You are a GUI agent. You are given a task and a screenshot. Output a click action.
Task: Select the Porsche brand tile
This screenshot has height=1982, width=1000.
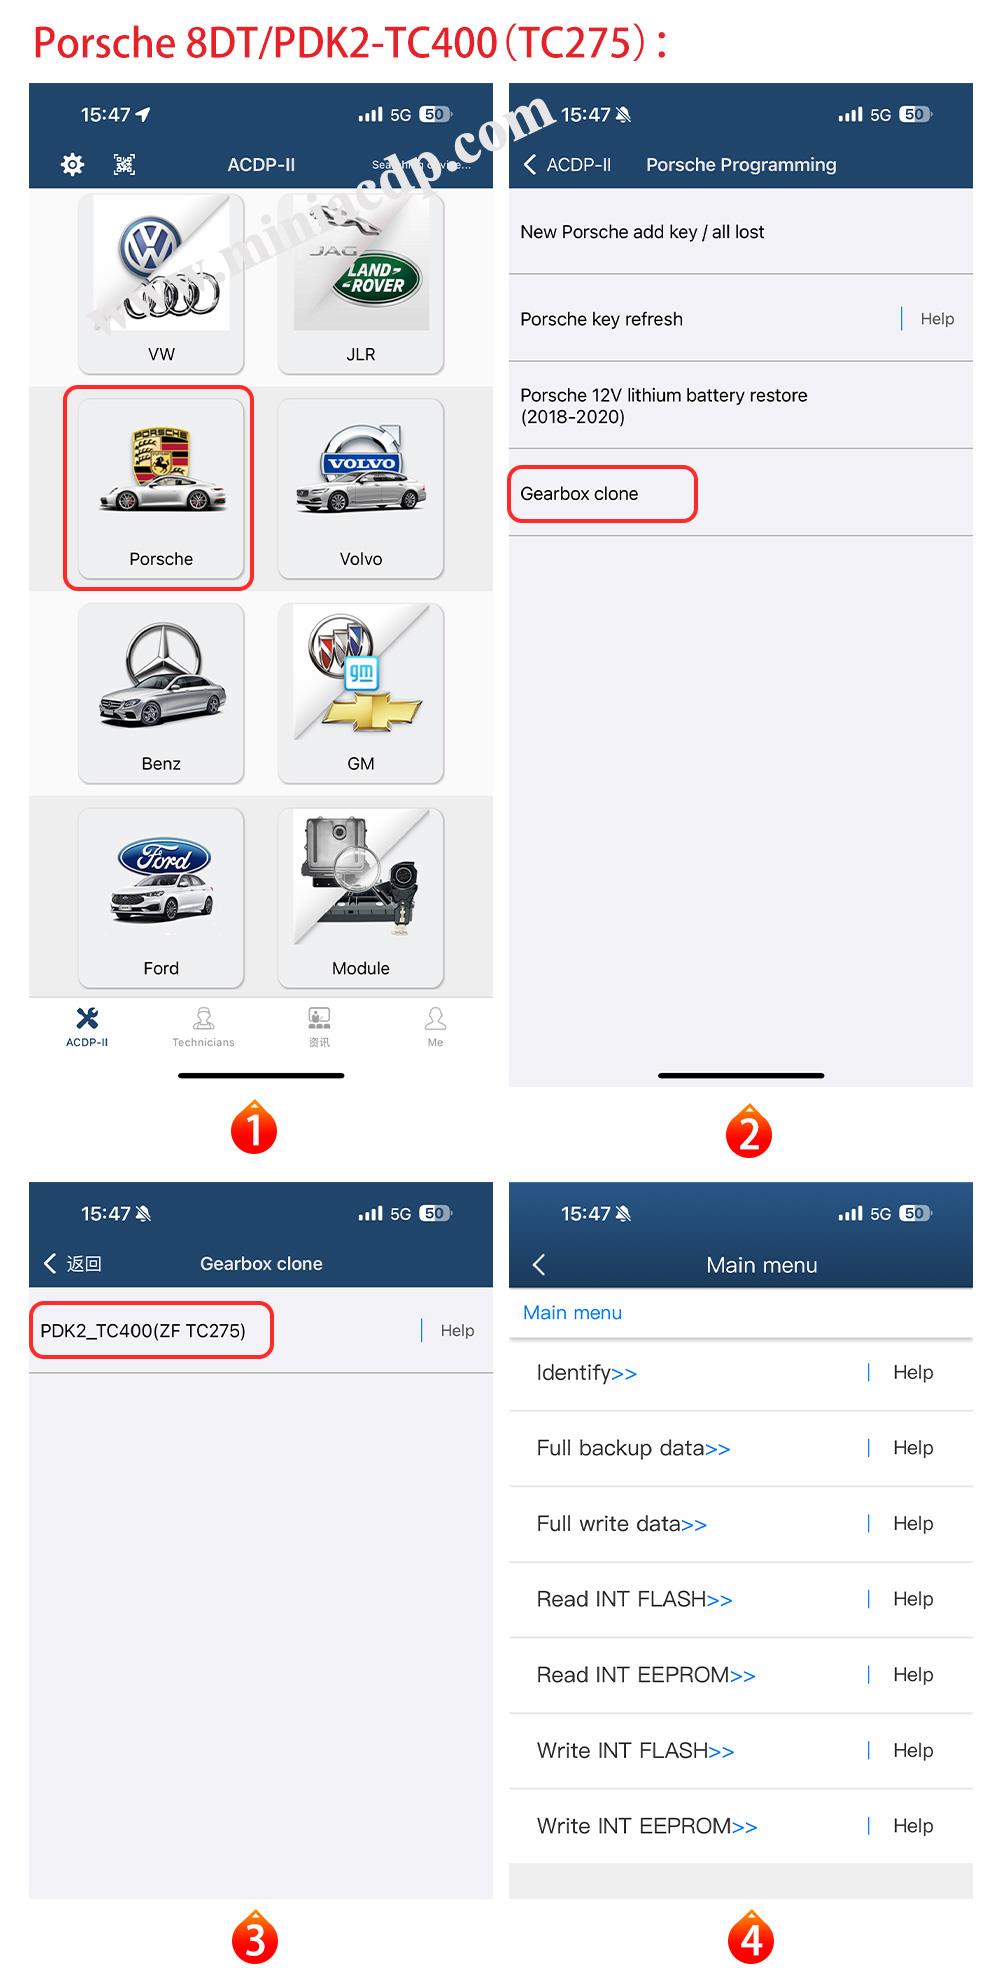point(161,488)
